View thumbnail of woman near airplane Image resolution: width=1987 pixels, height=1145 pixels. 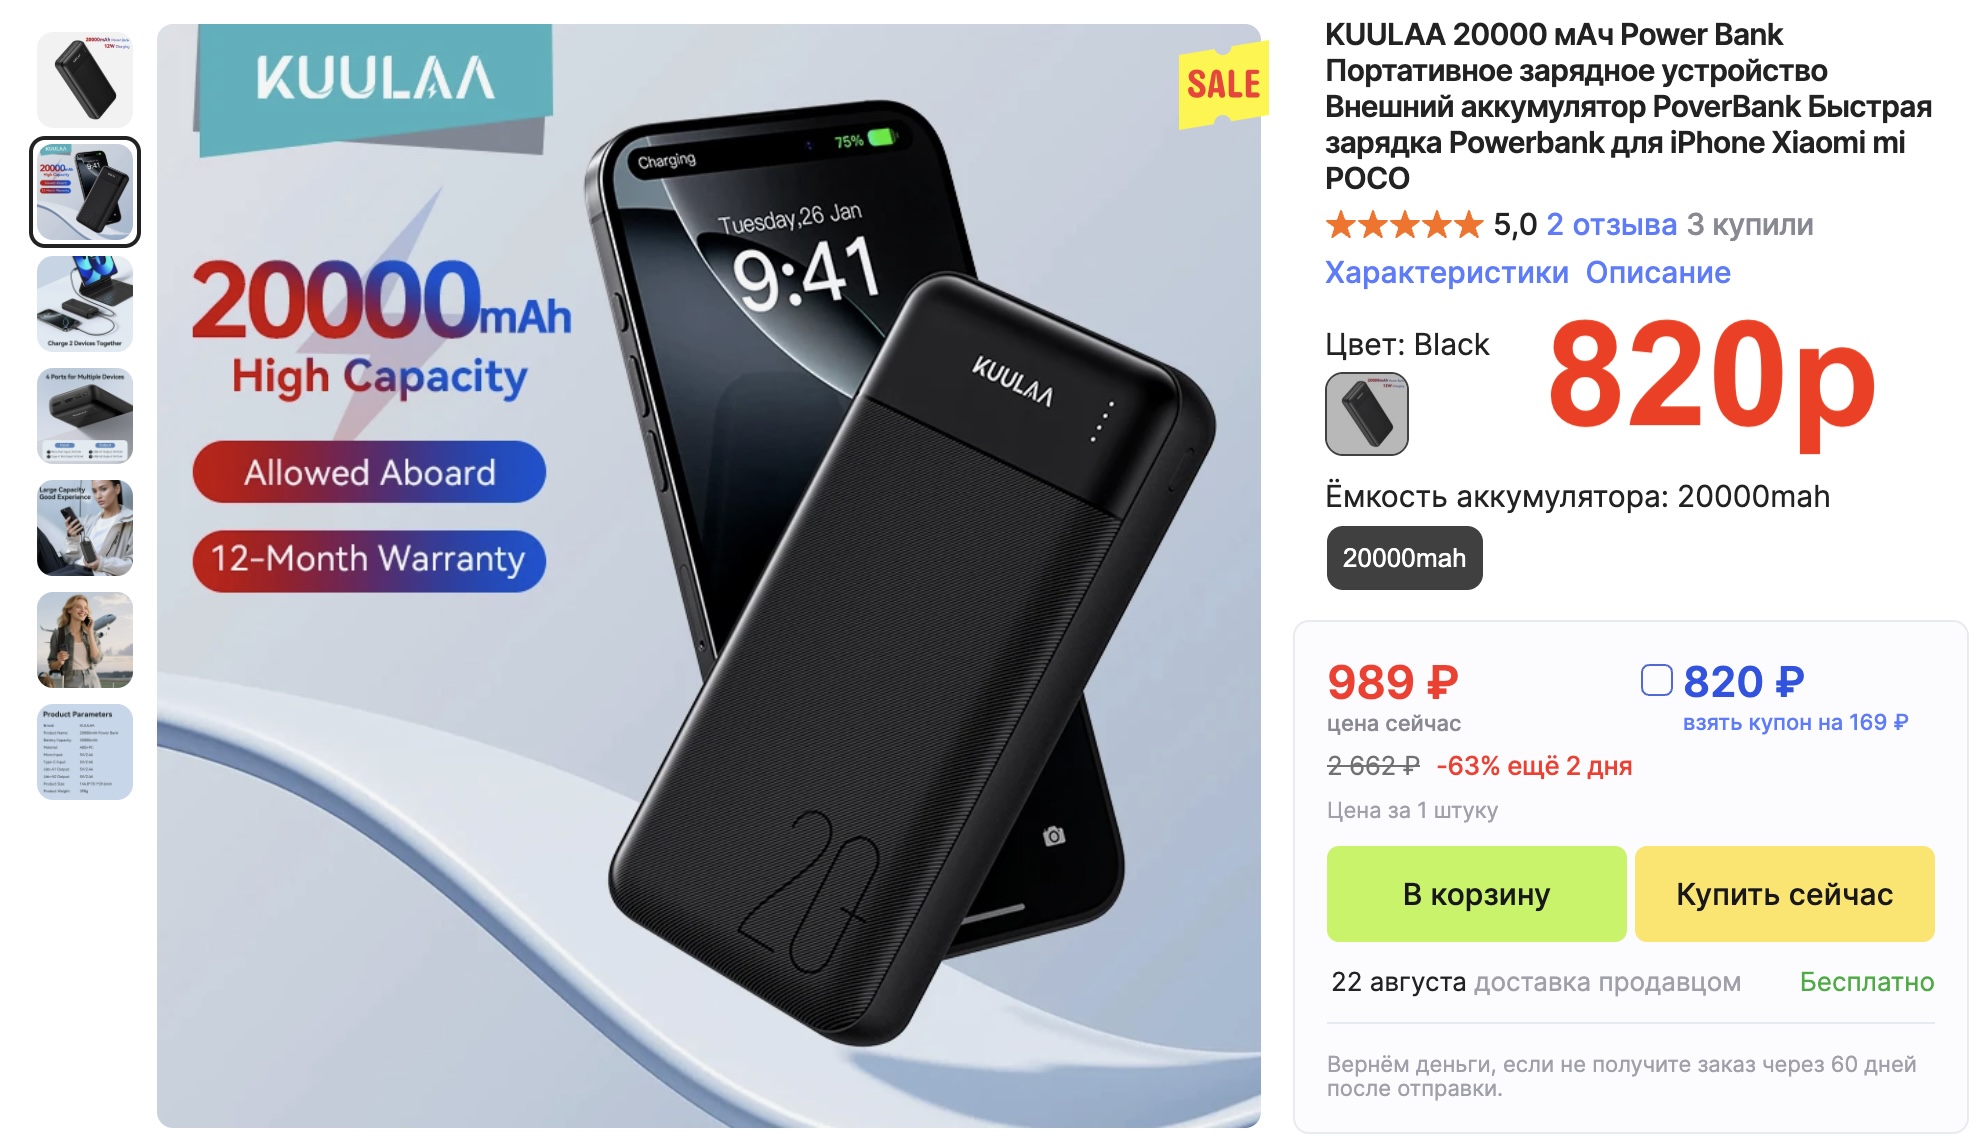coord(85,640)
